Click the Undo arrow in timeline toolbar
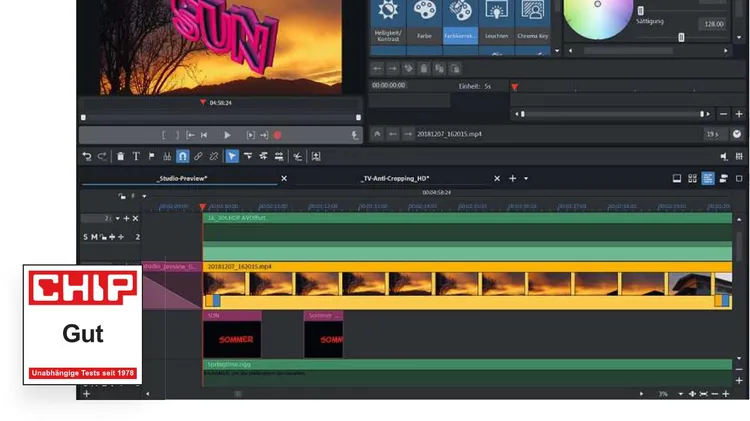Image resolution: width=750 pixels, height=421 pixels. pyautogui.click(x=87, y=156)
